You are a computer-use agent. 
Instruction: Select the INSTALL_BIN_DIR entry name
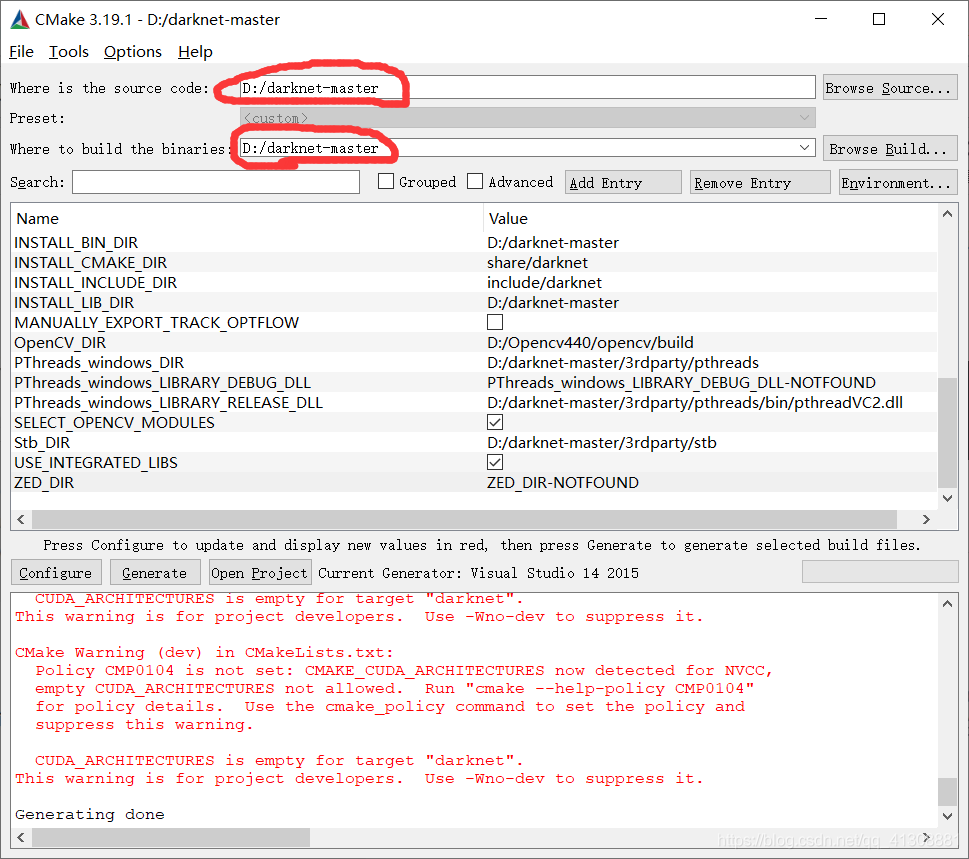(76, 243)
